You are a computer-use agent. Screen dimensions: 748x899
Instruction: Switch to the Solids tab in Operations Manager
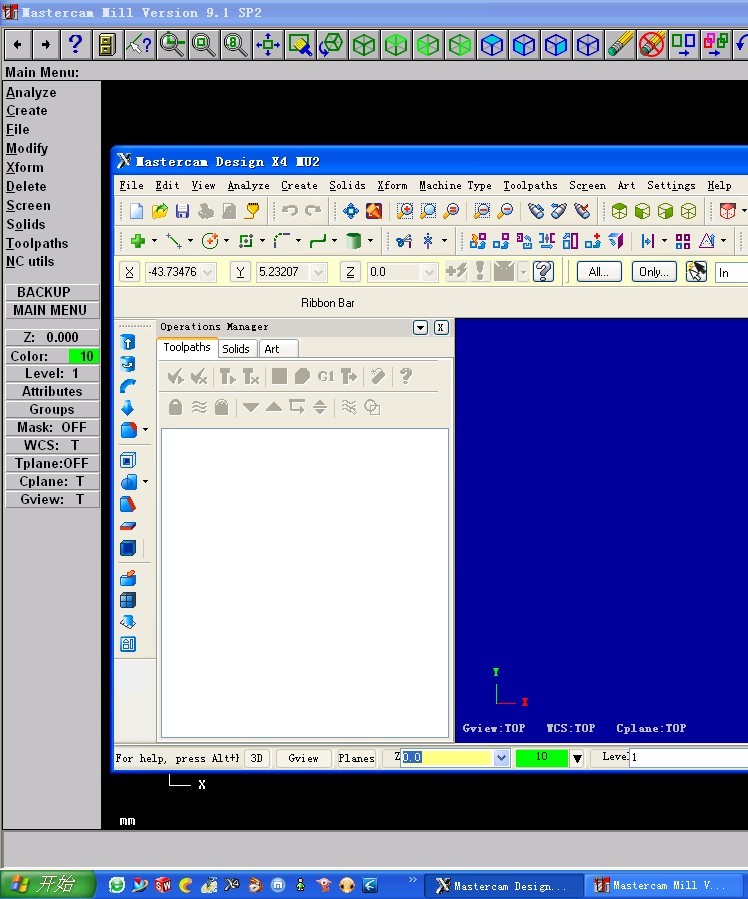point(236,349)
